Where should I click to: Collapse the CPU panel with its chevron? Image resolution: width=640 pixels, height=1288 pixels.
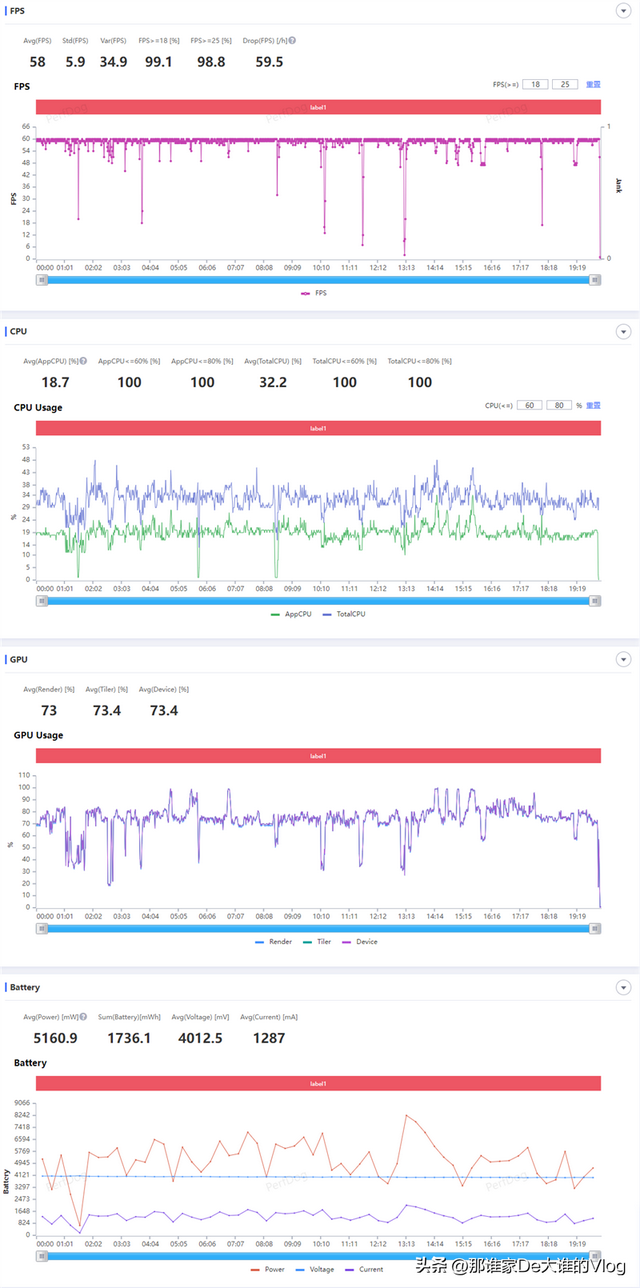(623, 331)
